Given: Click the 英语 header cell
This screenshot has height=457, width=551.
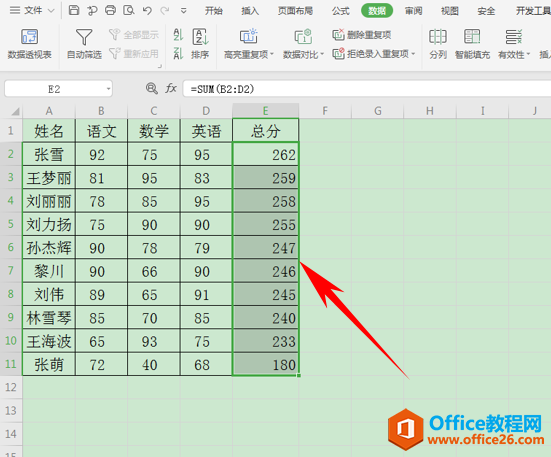Looking at the screenshot, I should coord(206,131).
